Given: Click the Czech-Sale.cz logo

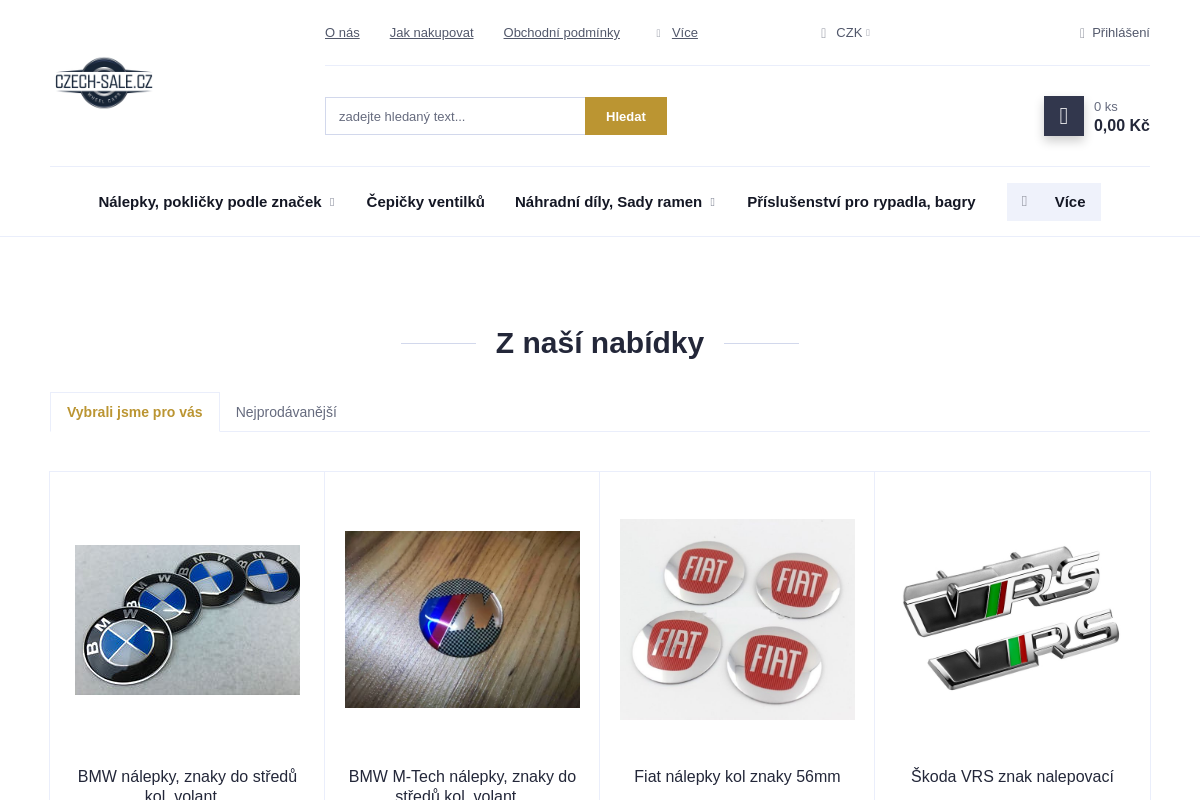Looking at the screenshot, I should coord(104,83).
